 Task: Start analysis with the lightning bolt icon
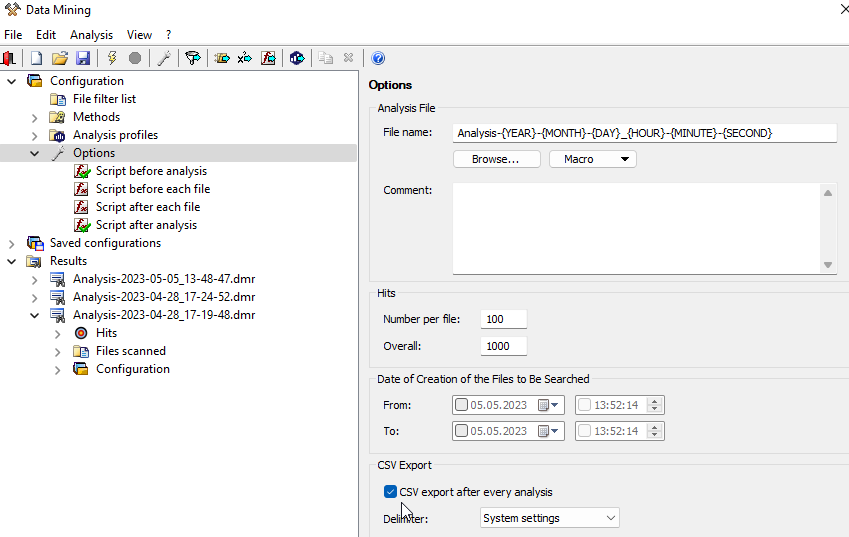pos(112,58)
